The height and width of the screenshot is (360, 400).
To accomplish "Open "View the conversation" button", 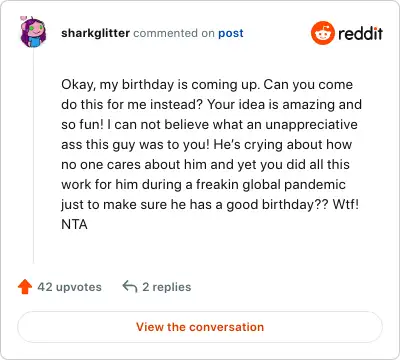I will point(200,327).
